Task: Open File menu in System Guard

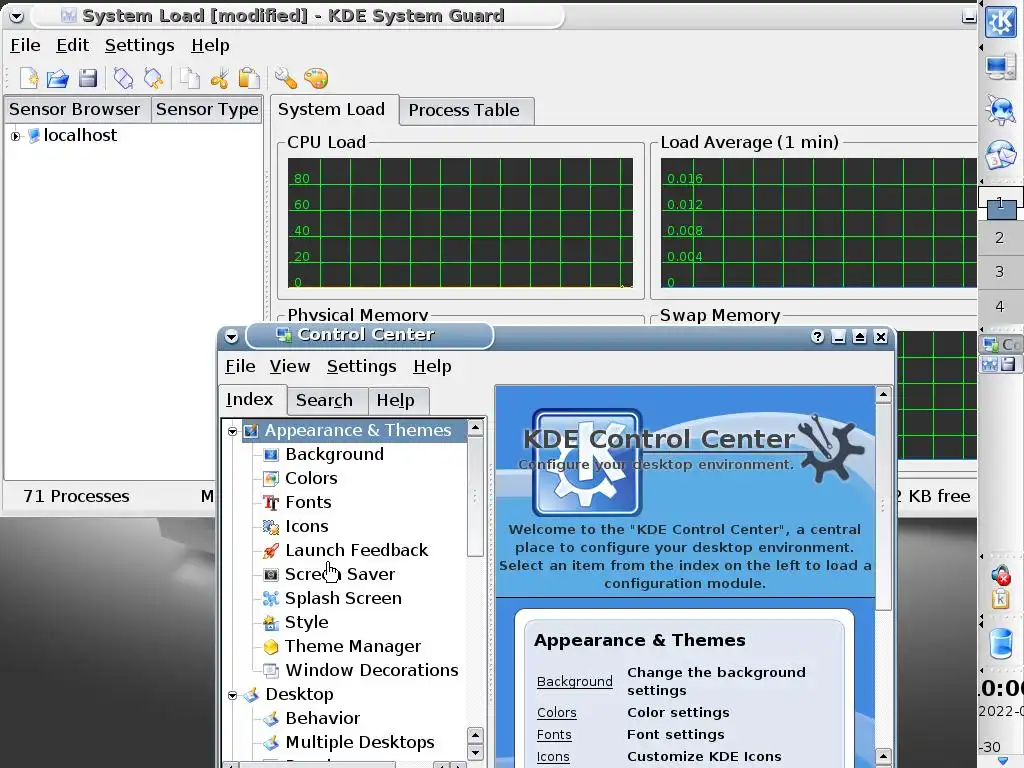Action: coord(25,45)
